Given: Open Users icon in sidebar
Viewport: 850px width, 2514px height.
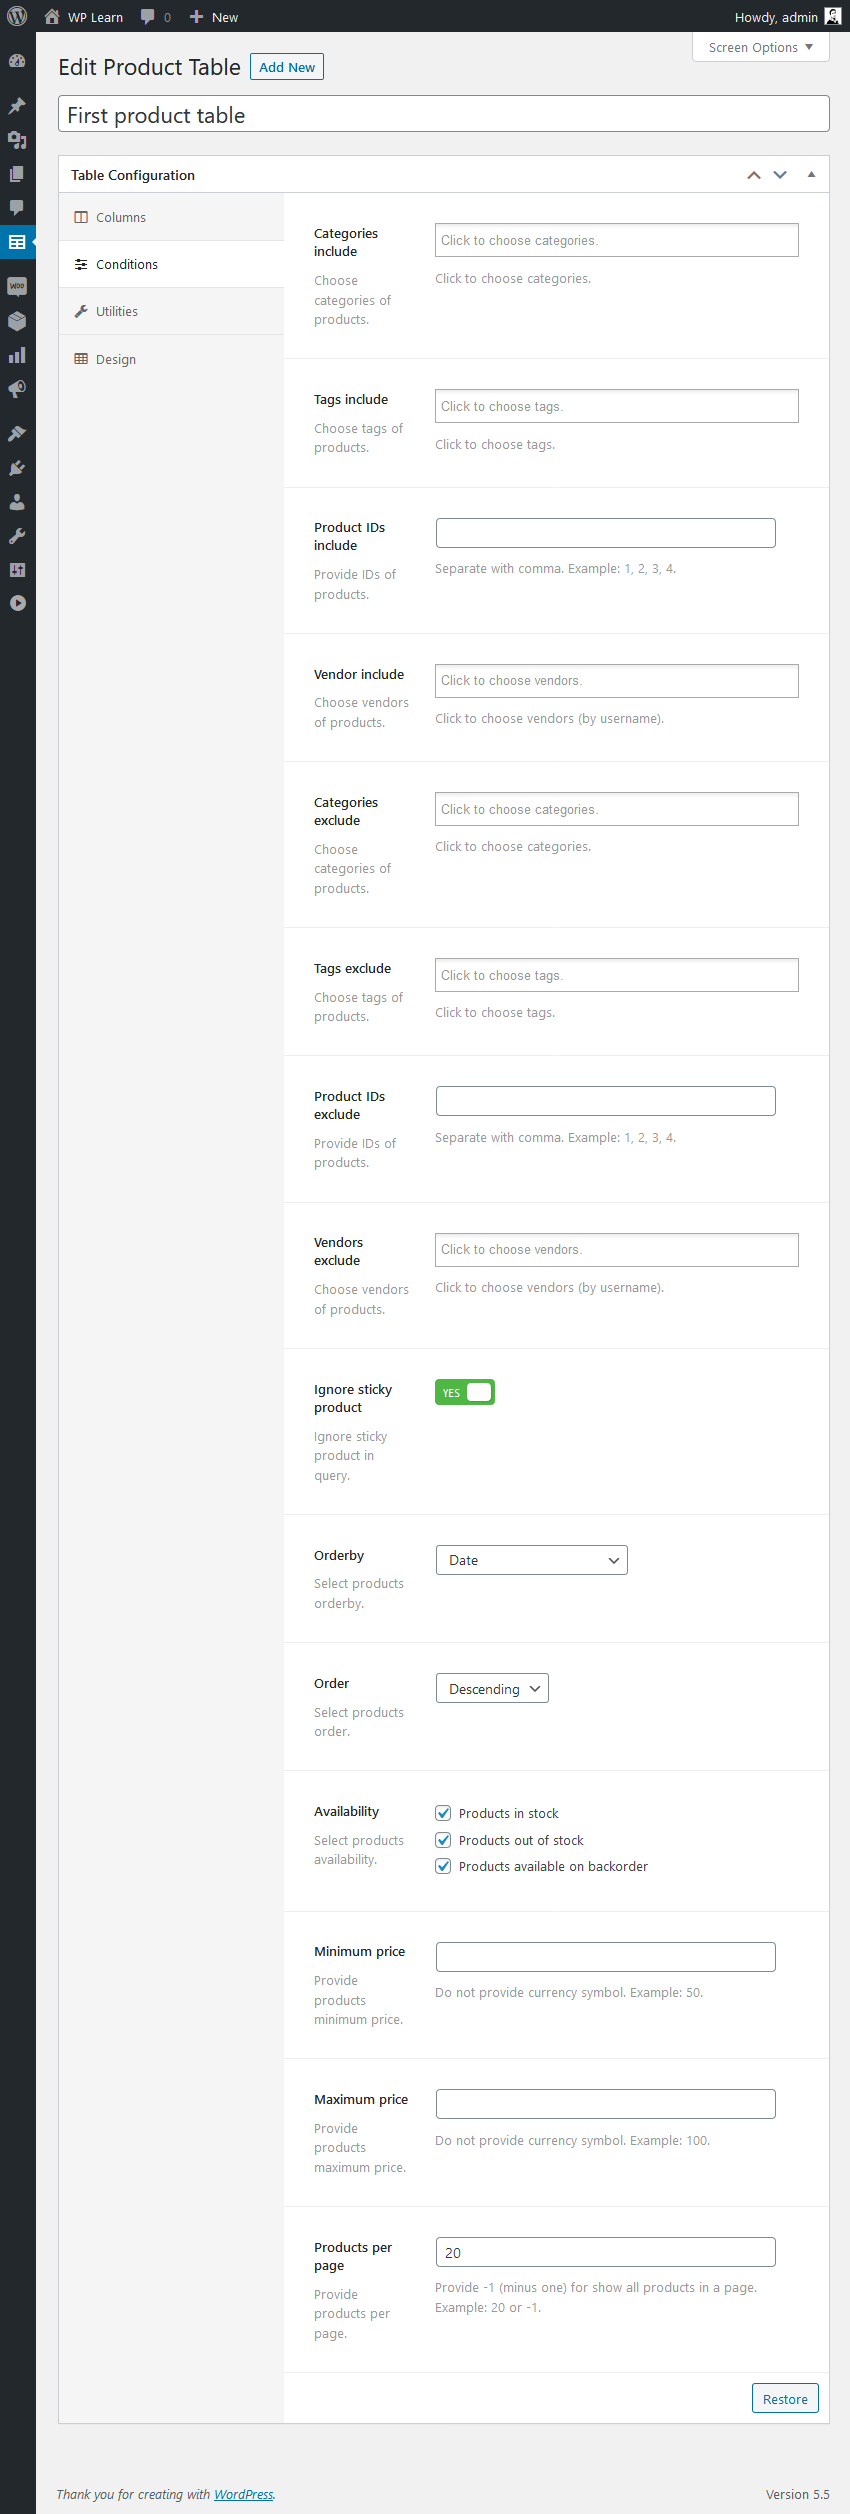Looking at the screenshot, I should 17,502.
